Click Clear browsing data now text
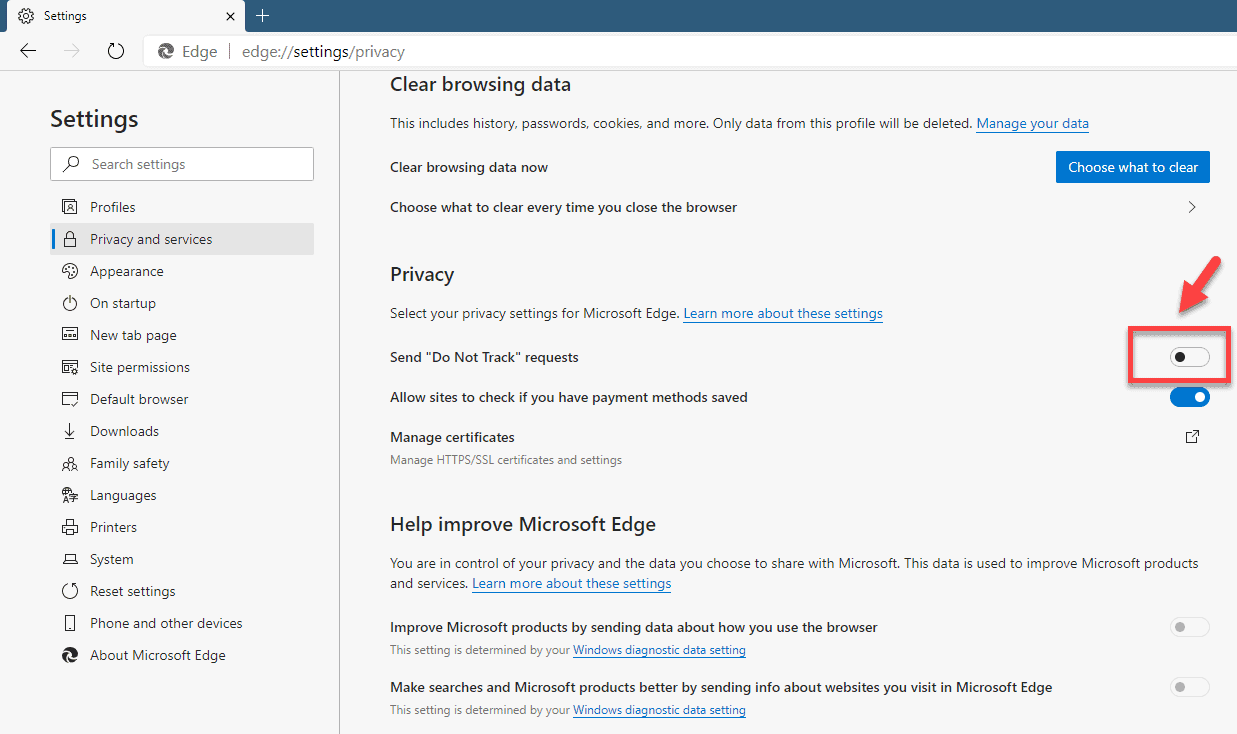1237x734 pixels. pos(469,167)
